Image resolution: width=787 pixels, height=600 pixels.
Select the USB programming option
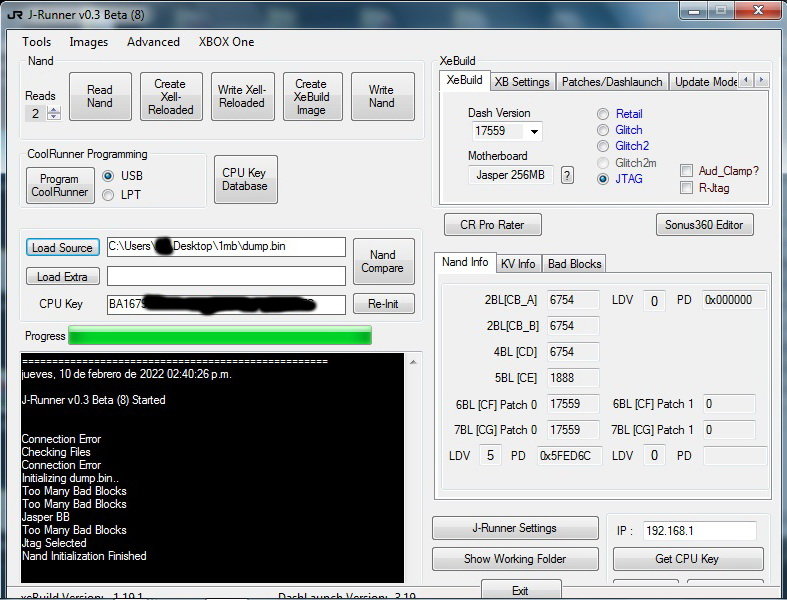point(107,176)
